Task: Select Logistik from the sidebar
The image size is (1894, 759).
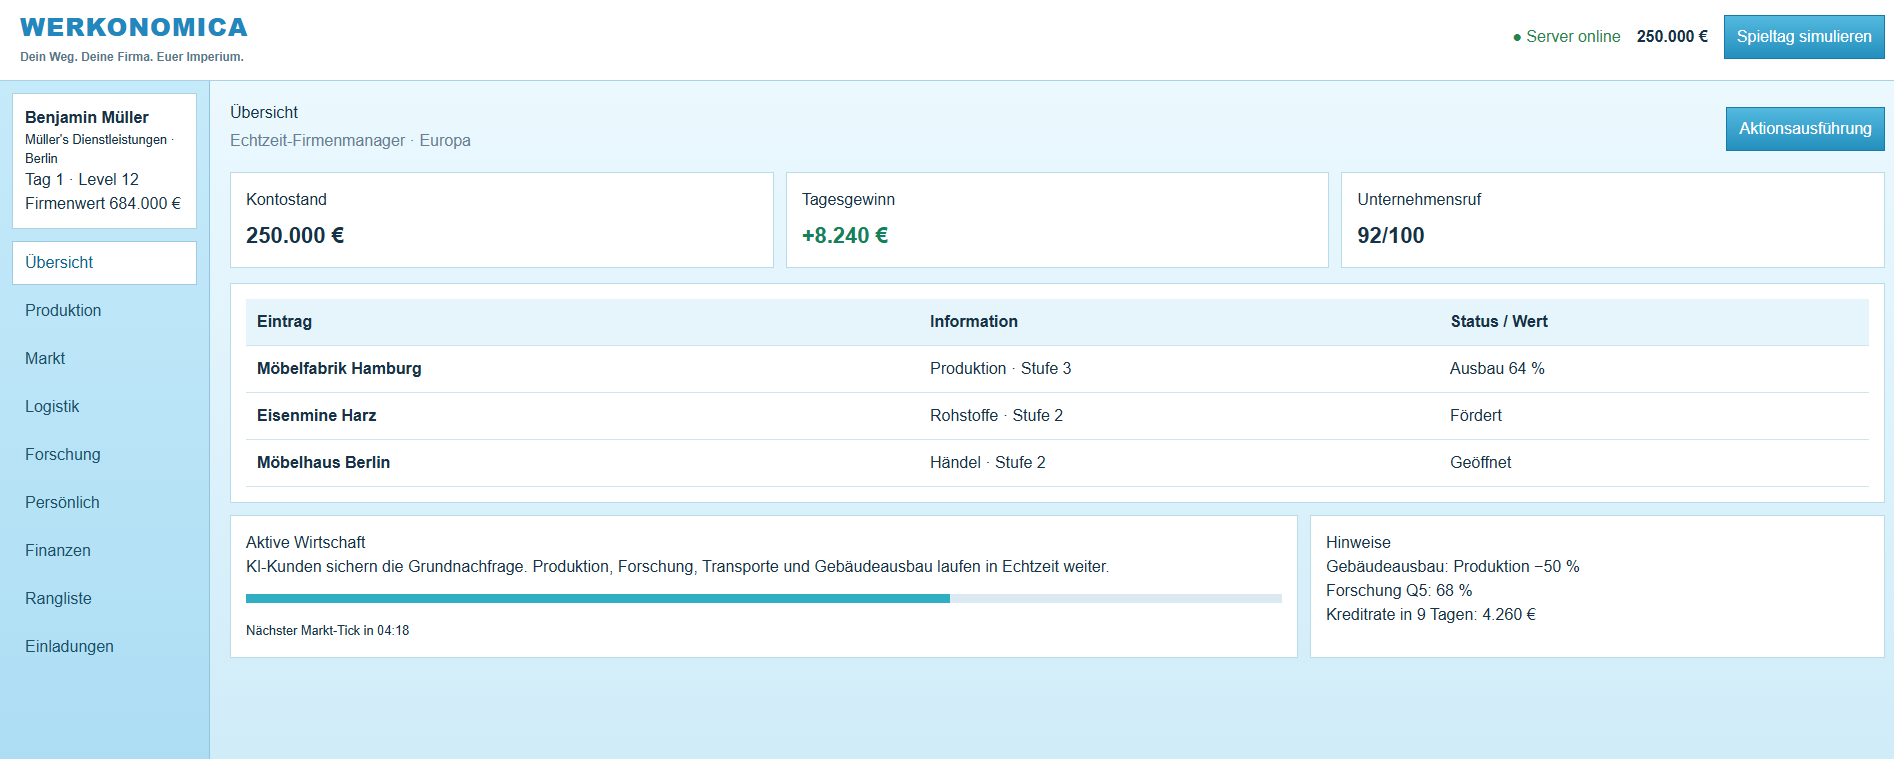Action: [104, 407]
